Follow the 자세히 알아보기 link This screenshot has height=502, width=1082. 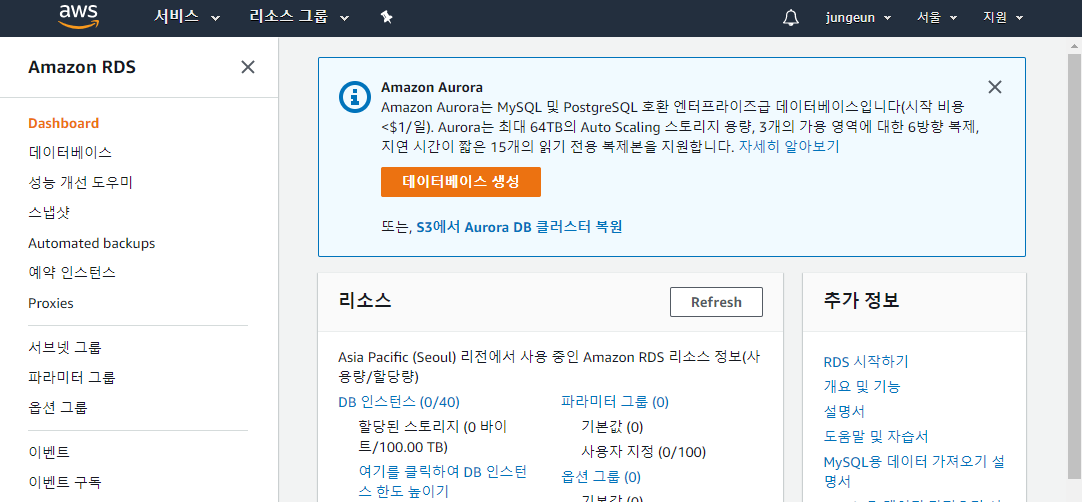[789, 146]
